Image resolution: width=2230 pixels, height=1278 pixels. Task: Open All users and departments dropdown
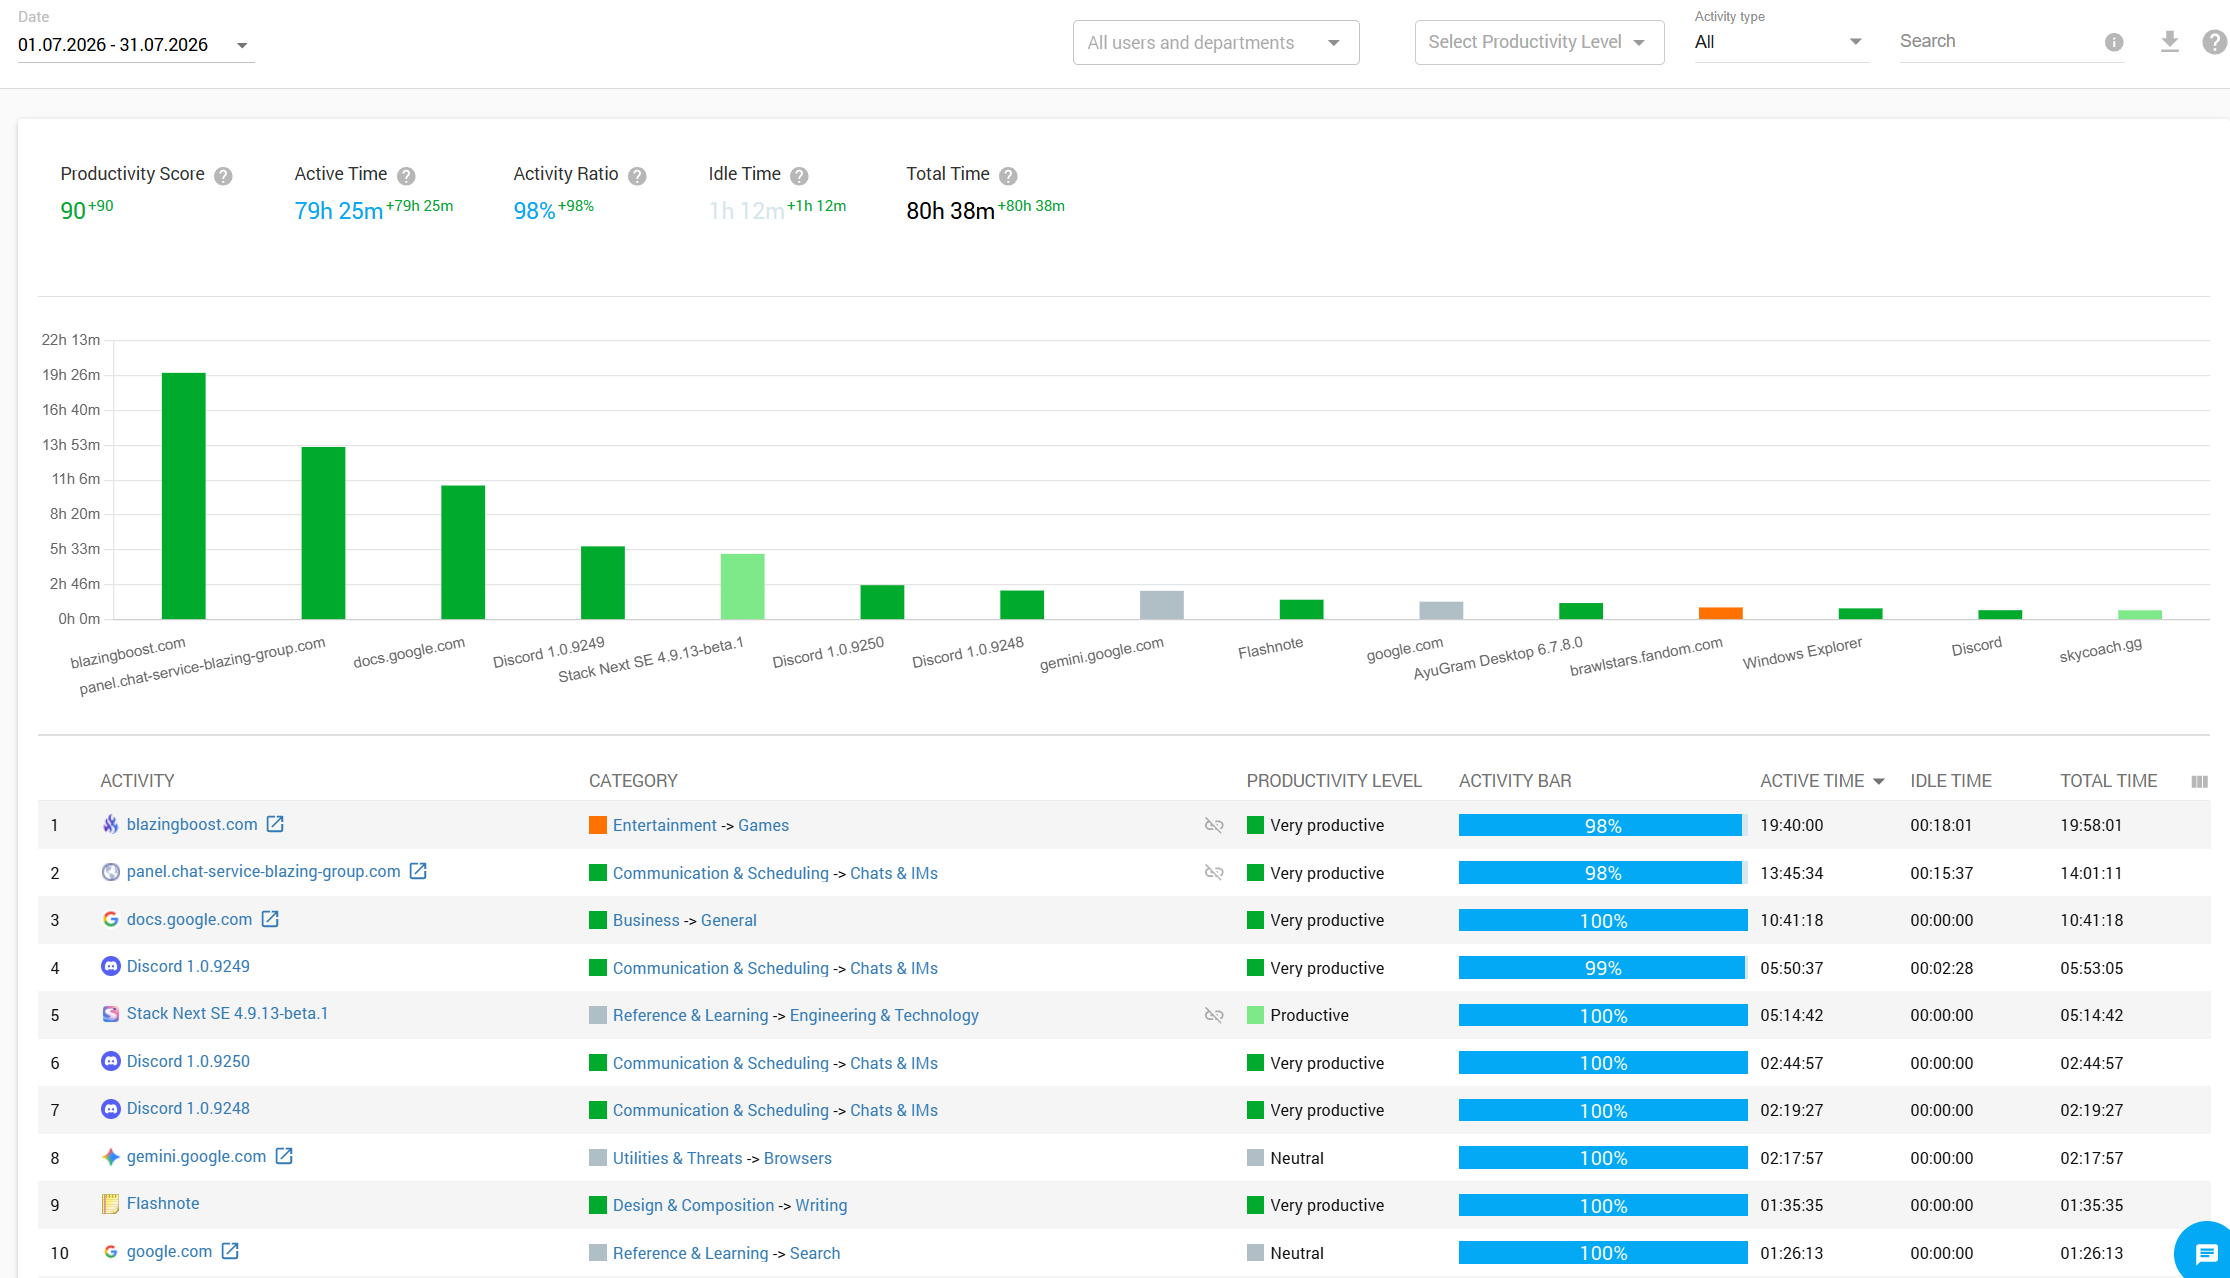tap(1216, 43)
